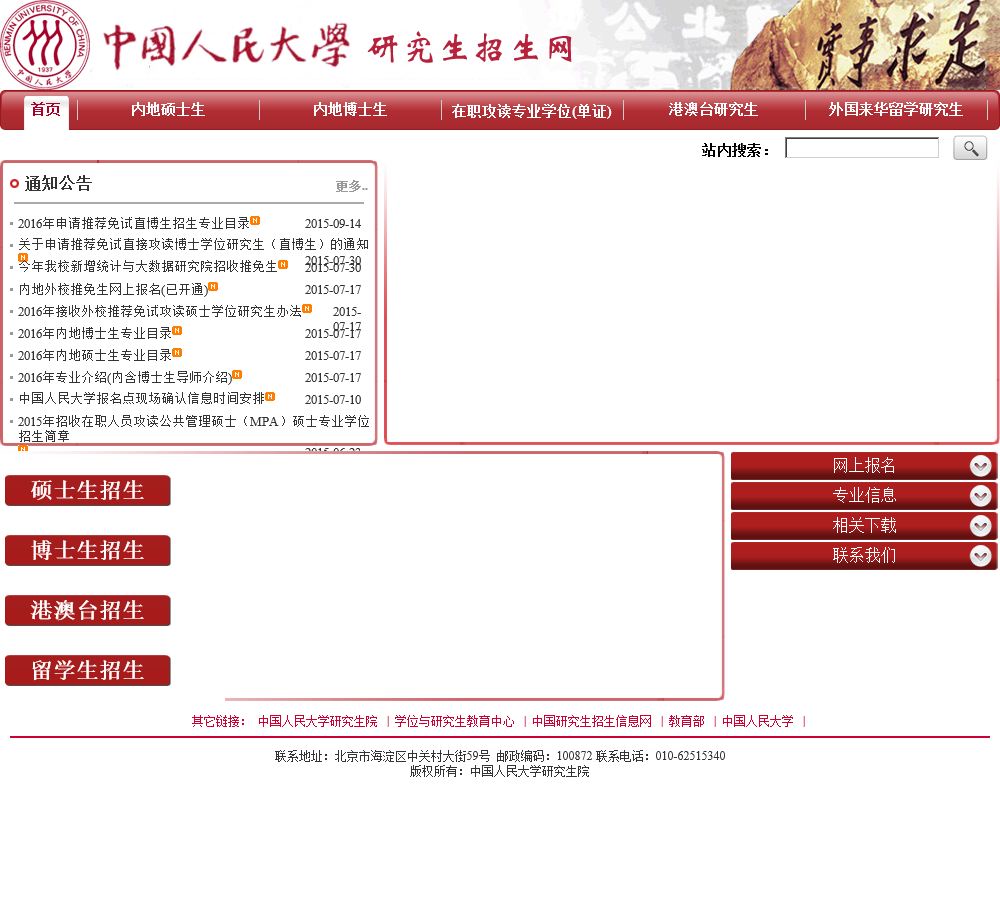Click 更多 link in 通知公告
This screenshot has width=1000, height=909.
[x=351, y=186]
